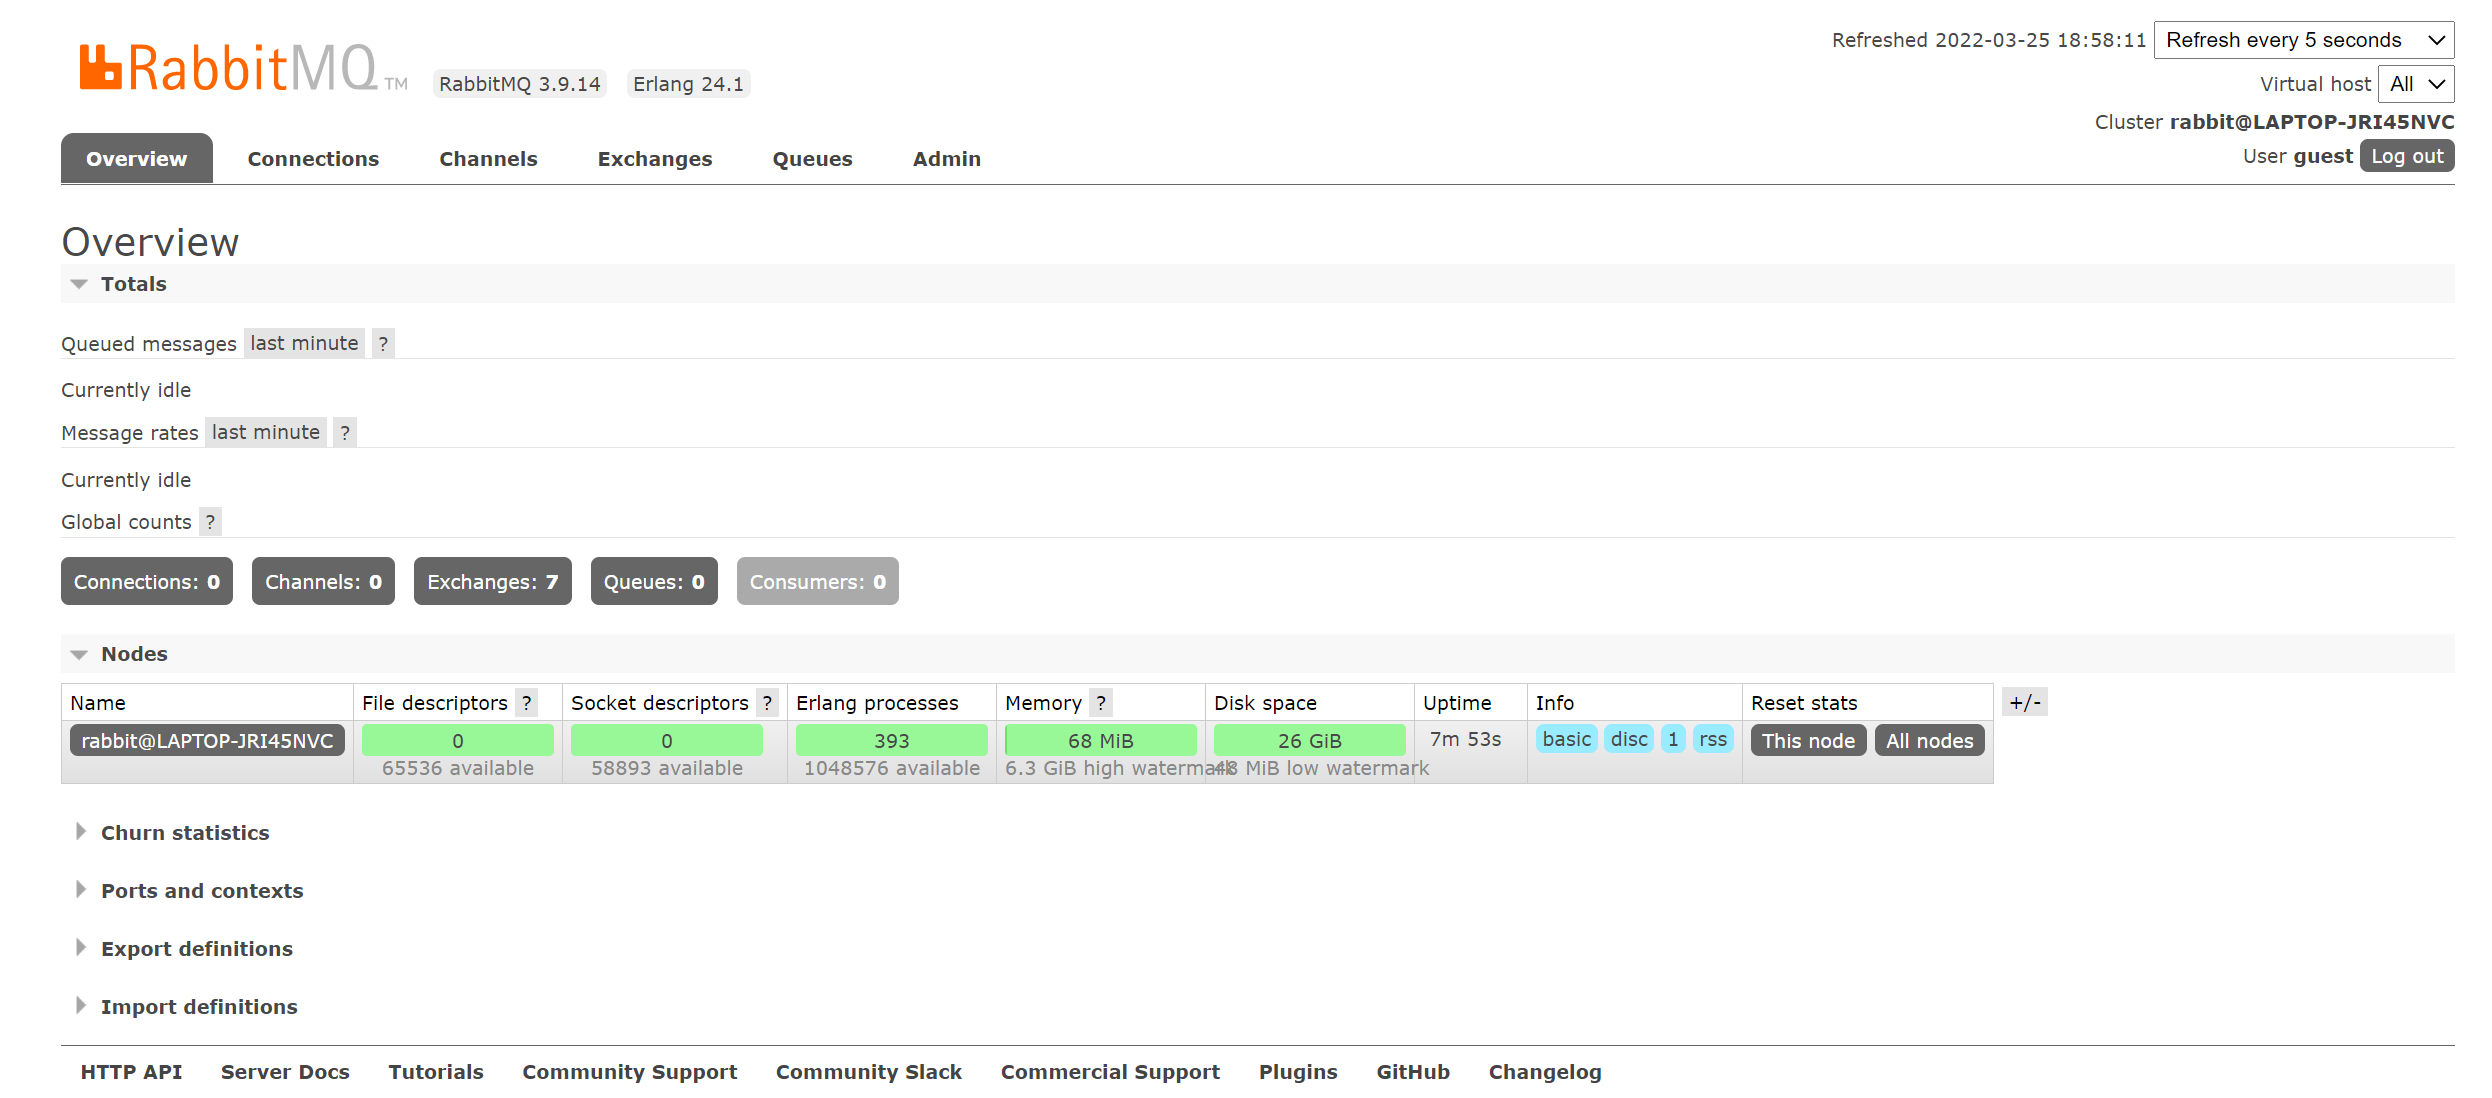The image size is (2492, 1098).
Task: Change Message rates last minute range
Action: [x=266, y=432]
